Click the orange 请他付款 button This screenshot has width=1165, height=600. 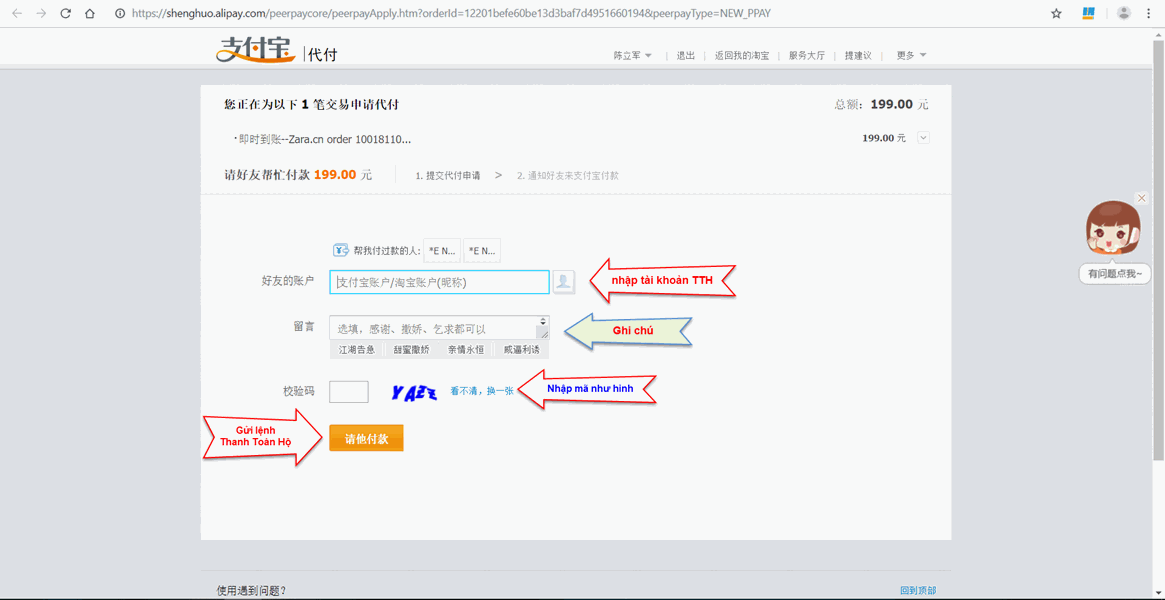tap(366, 438)
